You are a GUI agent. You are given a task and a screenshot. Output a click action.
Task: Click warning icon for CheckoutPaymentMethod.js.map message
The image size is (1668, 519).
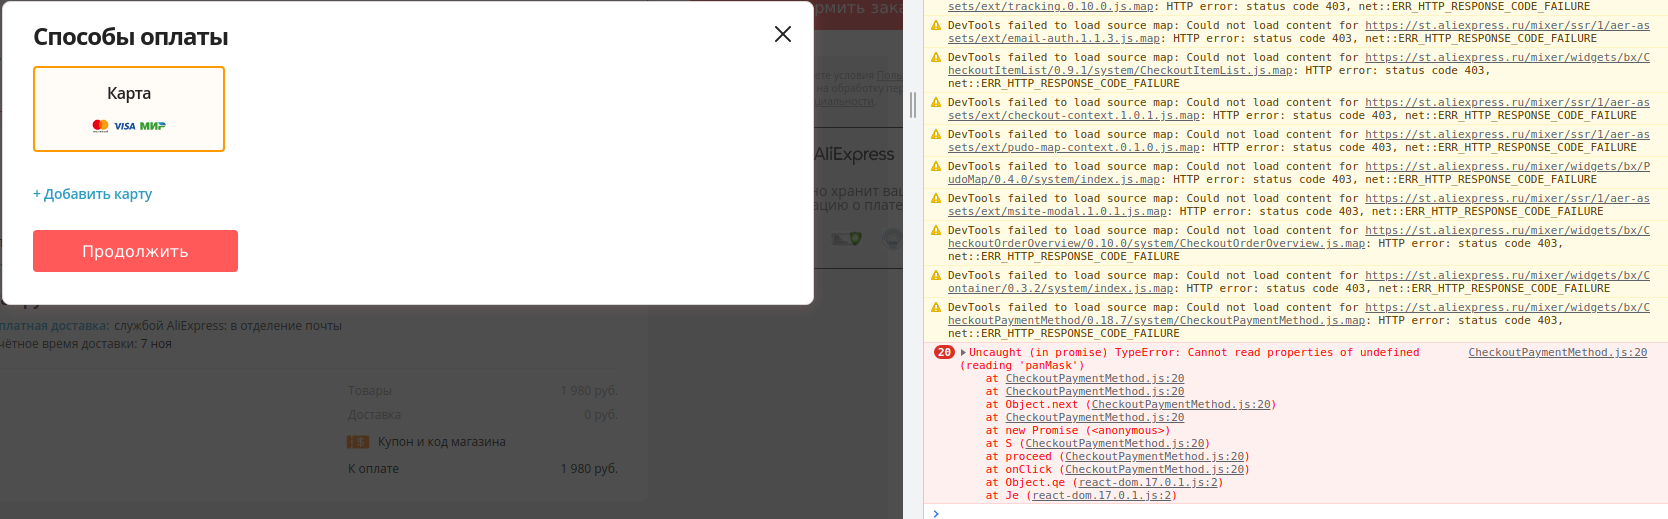[x=936, y=308]
